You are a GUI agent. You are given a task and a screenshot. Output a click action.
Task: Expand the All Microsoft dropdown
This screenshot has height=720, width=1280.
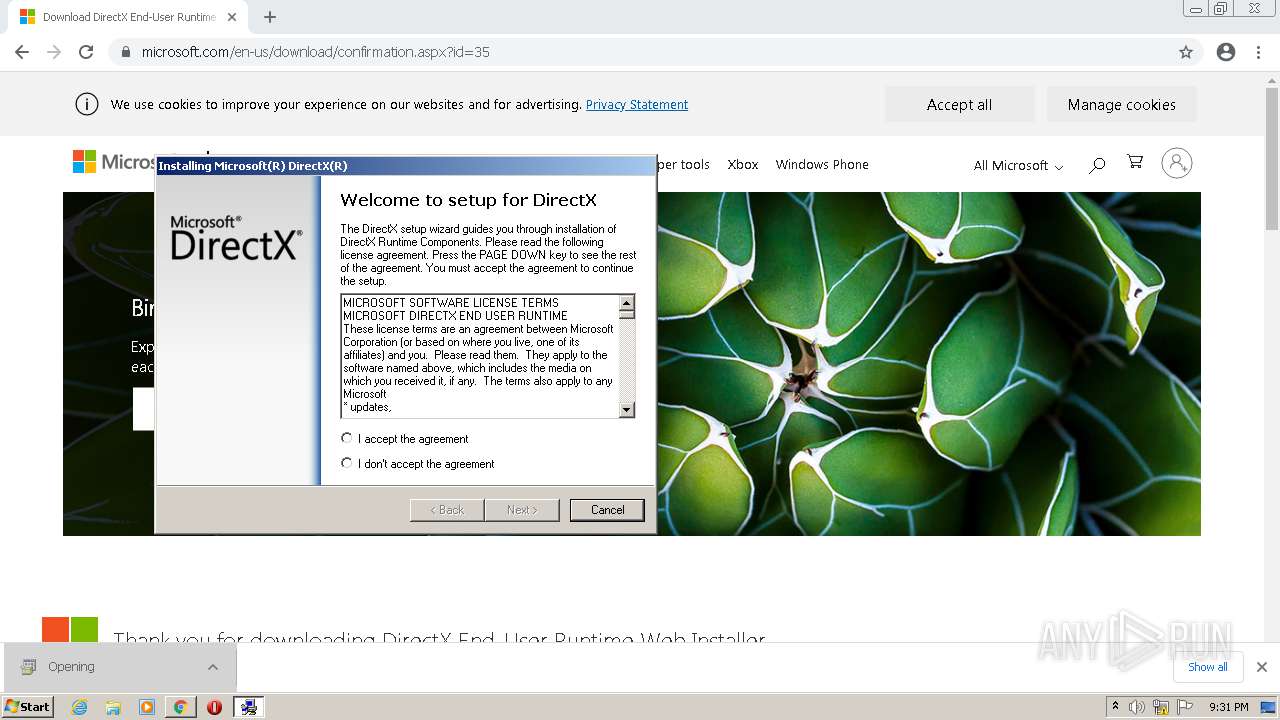coord(1018,165)
